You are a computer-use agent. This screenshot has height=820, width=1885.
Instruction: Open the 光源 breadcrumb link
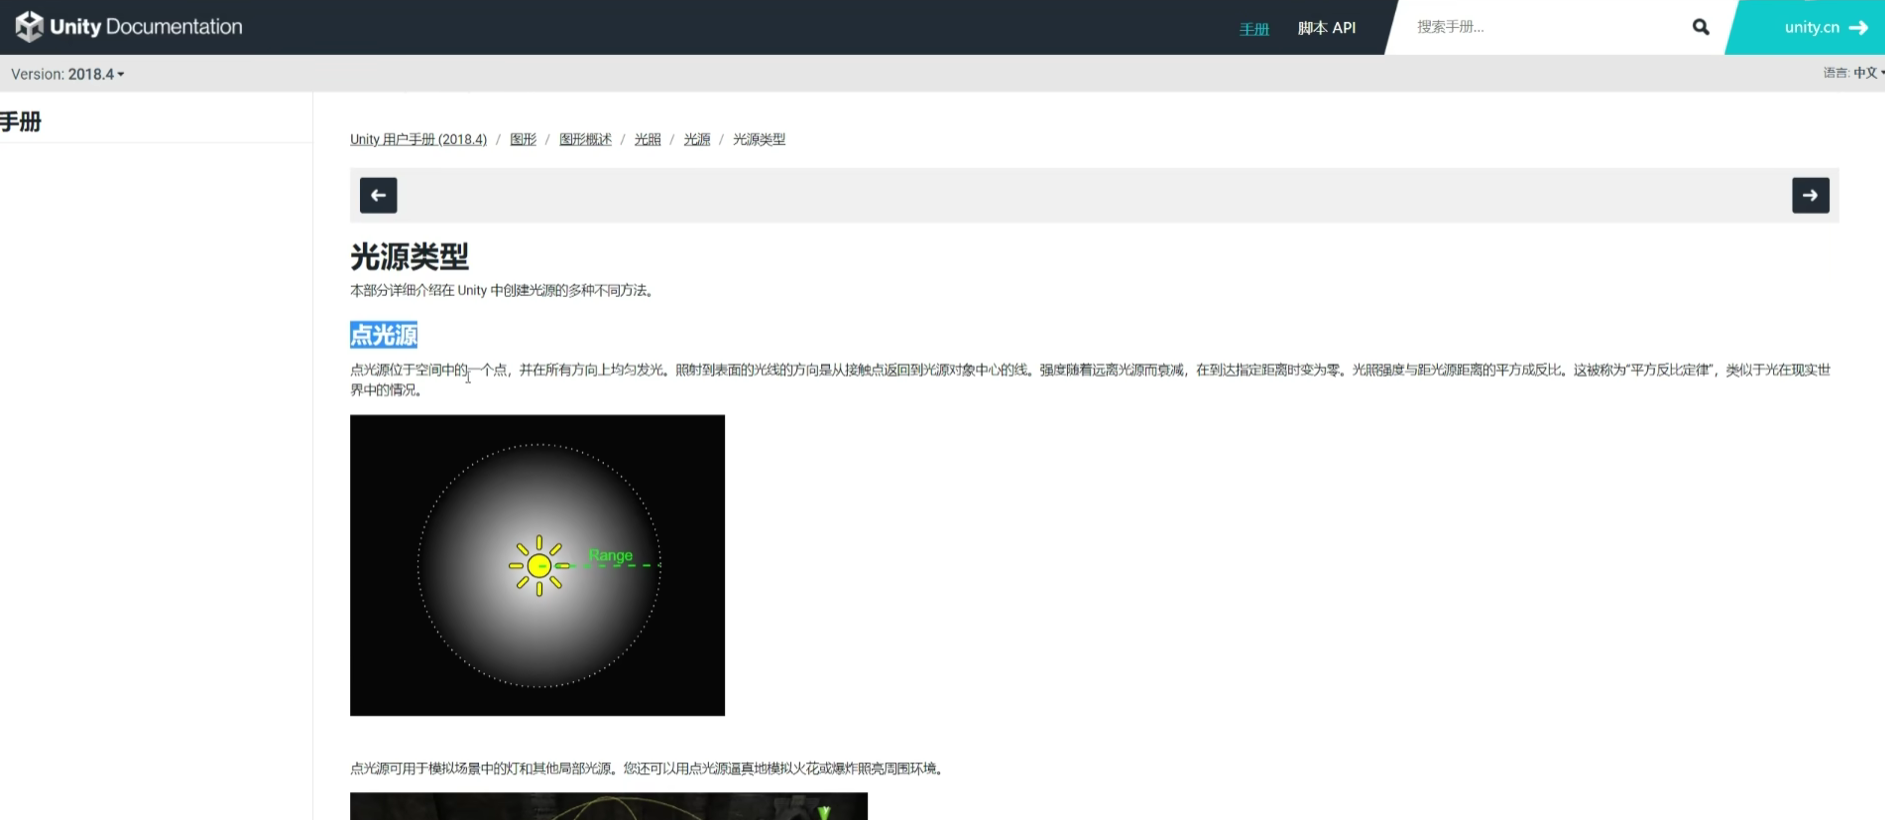click(x=697, y=139)
